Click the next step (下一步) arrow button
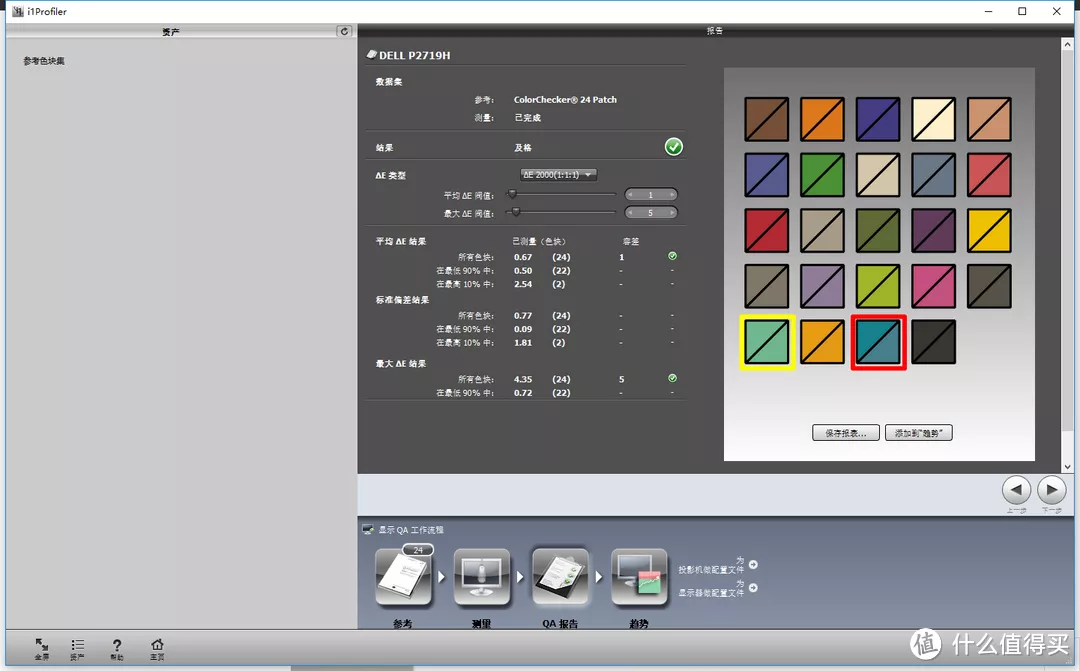 (x=1052, y=491)
